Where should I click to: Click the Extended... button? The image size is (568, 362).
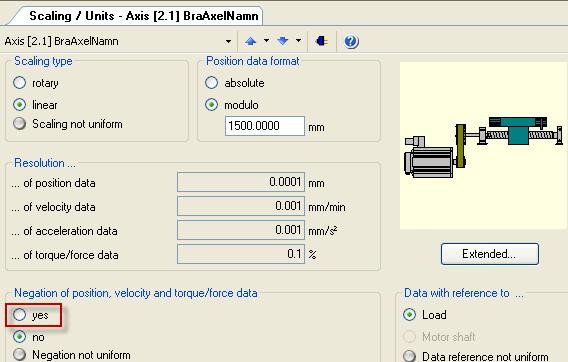(x=489, y=254)
